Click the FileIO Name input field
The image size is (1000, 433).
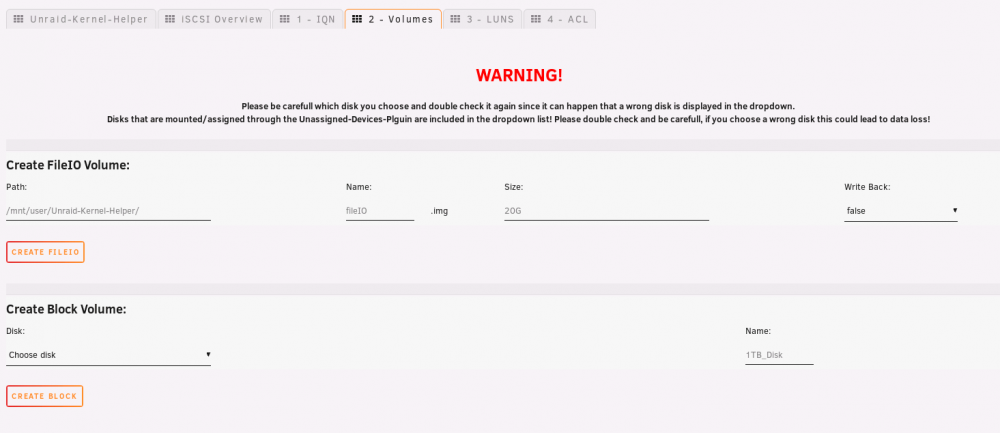pyautogui.click(x=380, y=210)
